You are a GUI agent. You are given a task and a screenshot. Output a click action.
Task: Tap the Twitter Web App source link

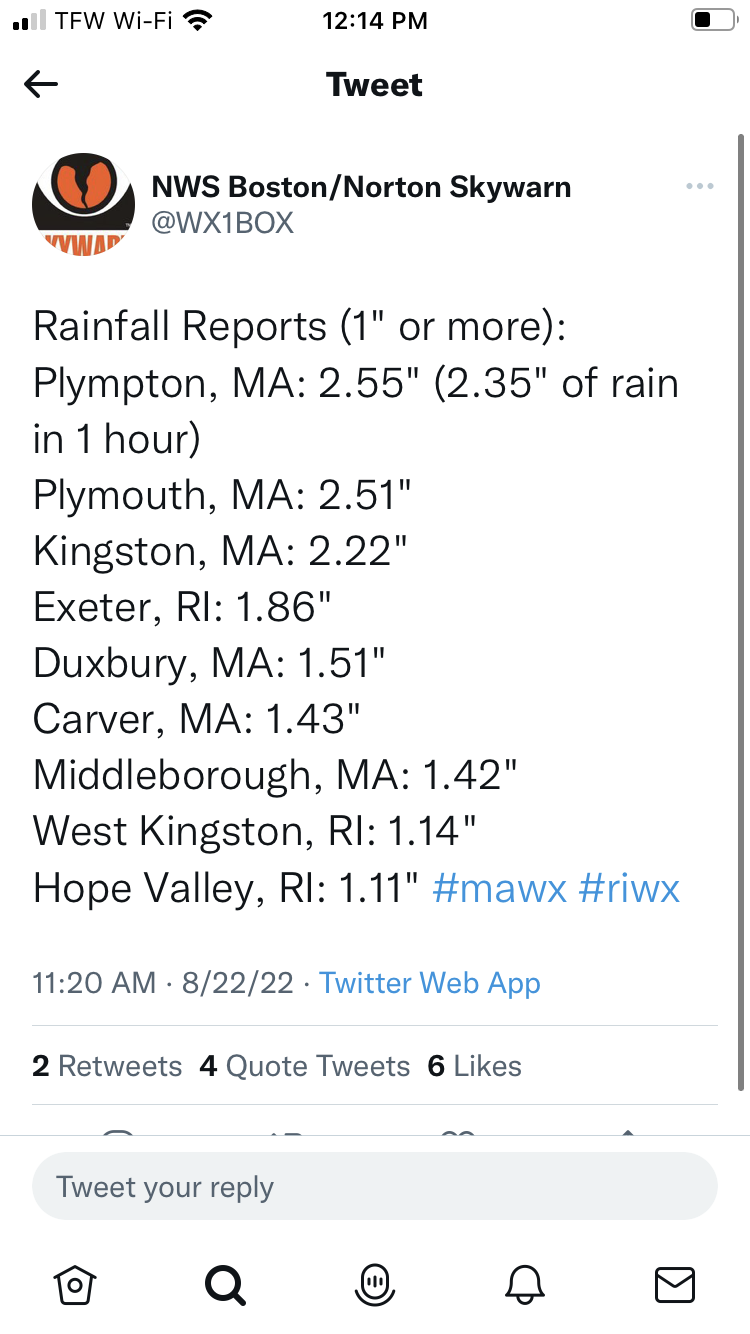click(430, 983)
